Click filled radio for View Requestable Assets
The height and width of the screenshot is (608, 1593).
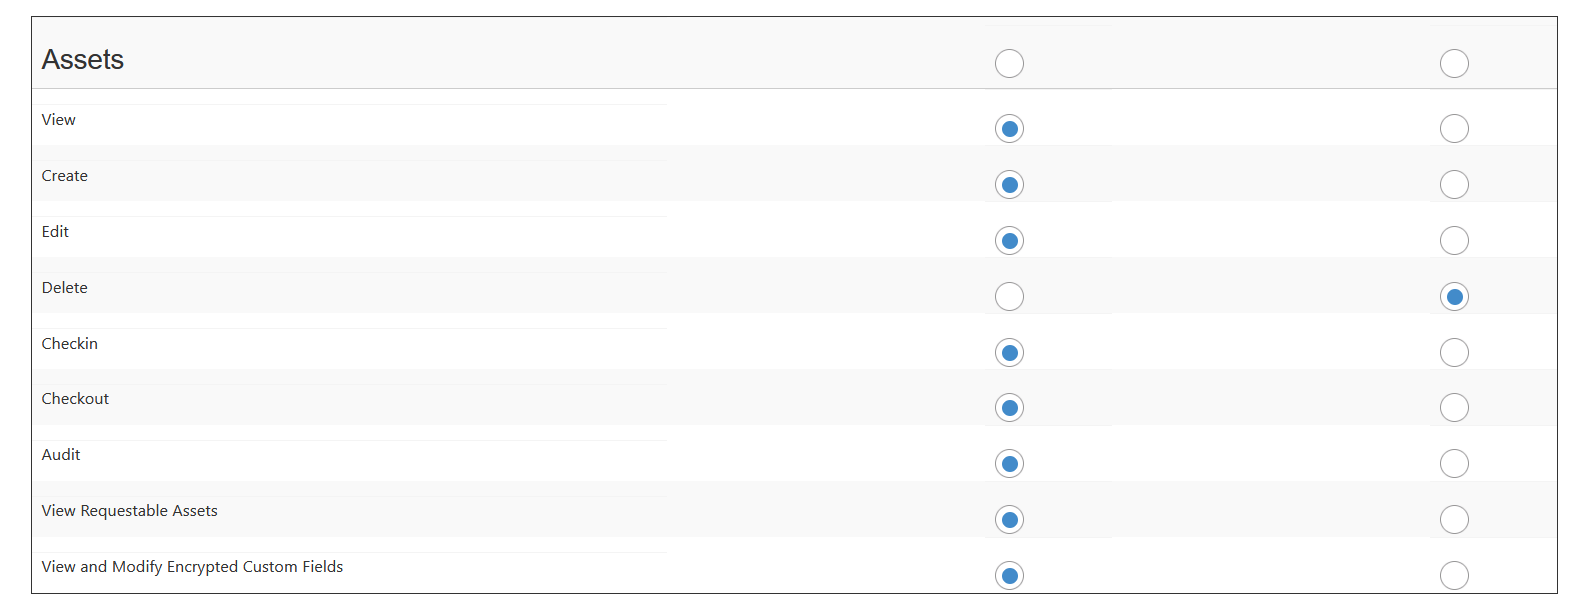1009,520
